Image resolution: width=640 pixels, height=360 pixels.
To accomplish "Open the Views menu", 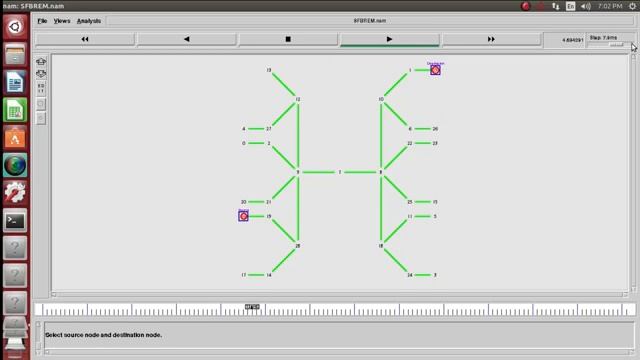I will [62, 21].
